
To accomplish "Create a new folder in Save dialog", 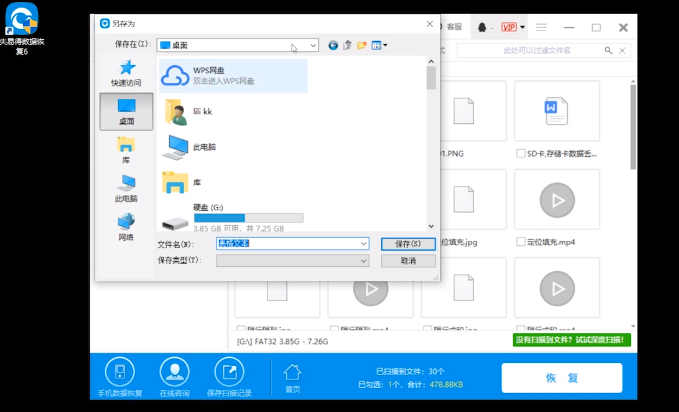I will 362,45.
